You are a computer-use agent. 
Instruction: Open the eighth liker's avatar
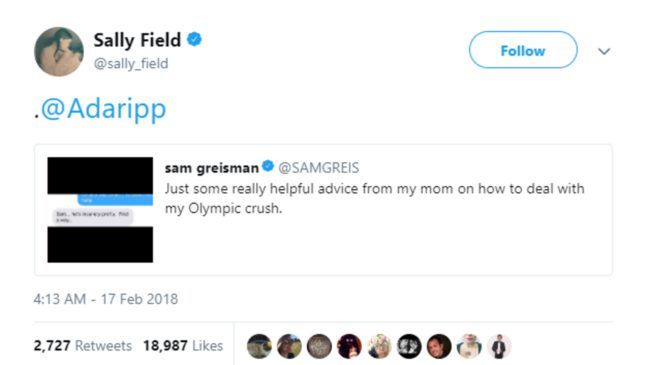(469, 346)
